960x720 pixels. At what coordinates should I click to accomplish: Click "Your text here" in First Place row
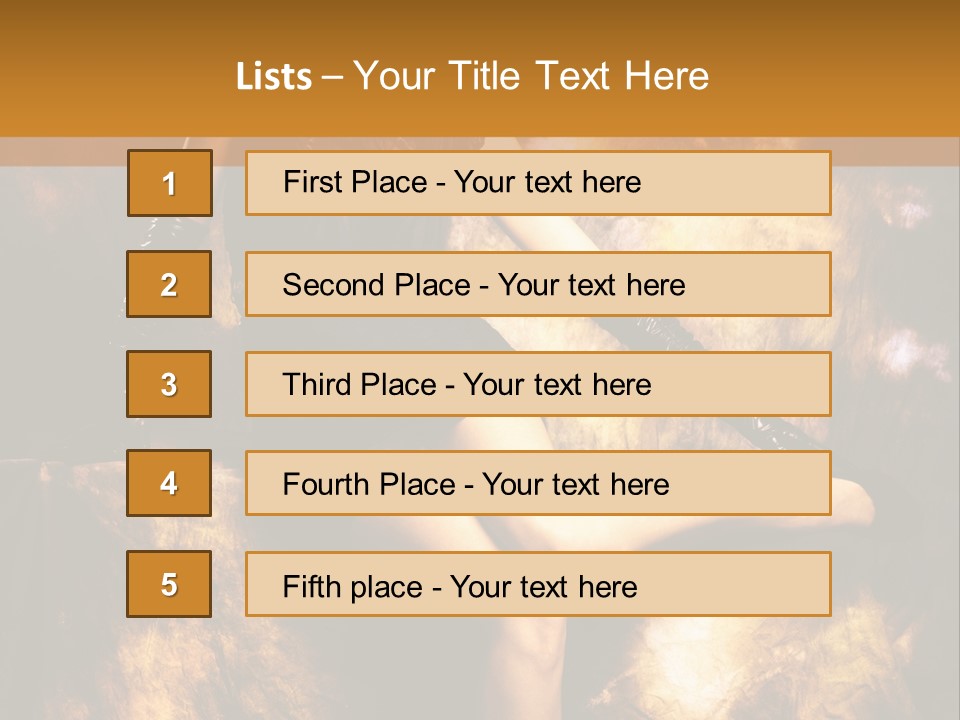pyautogui.click(x=547, y=182)
